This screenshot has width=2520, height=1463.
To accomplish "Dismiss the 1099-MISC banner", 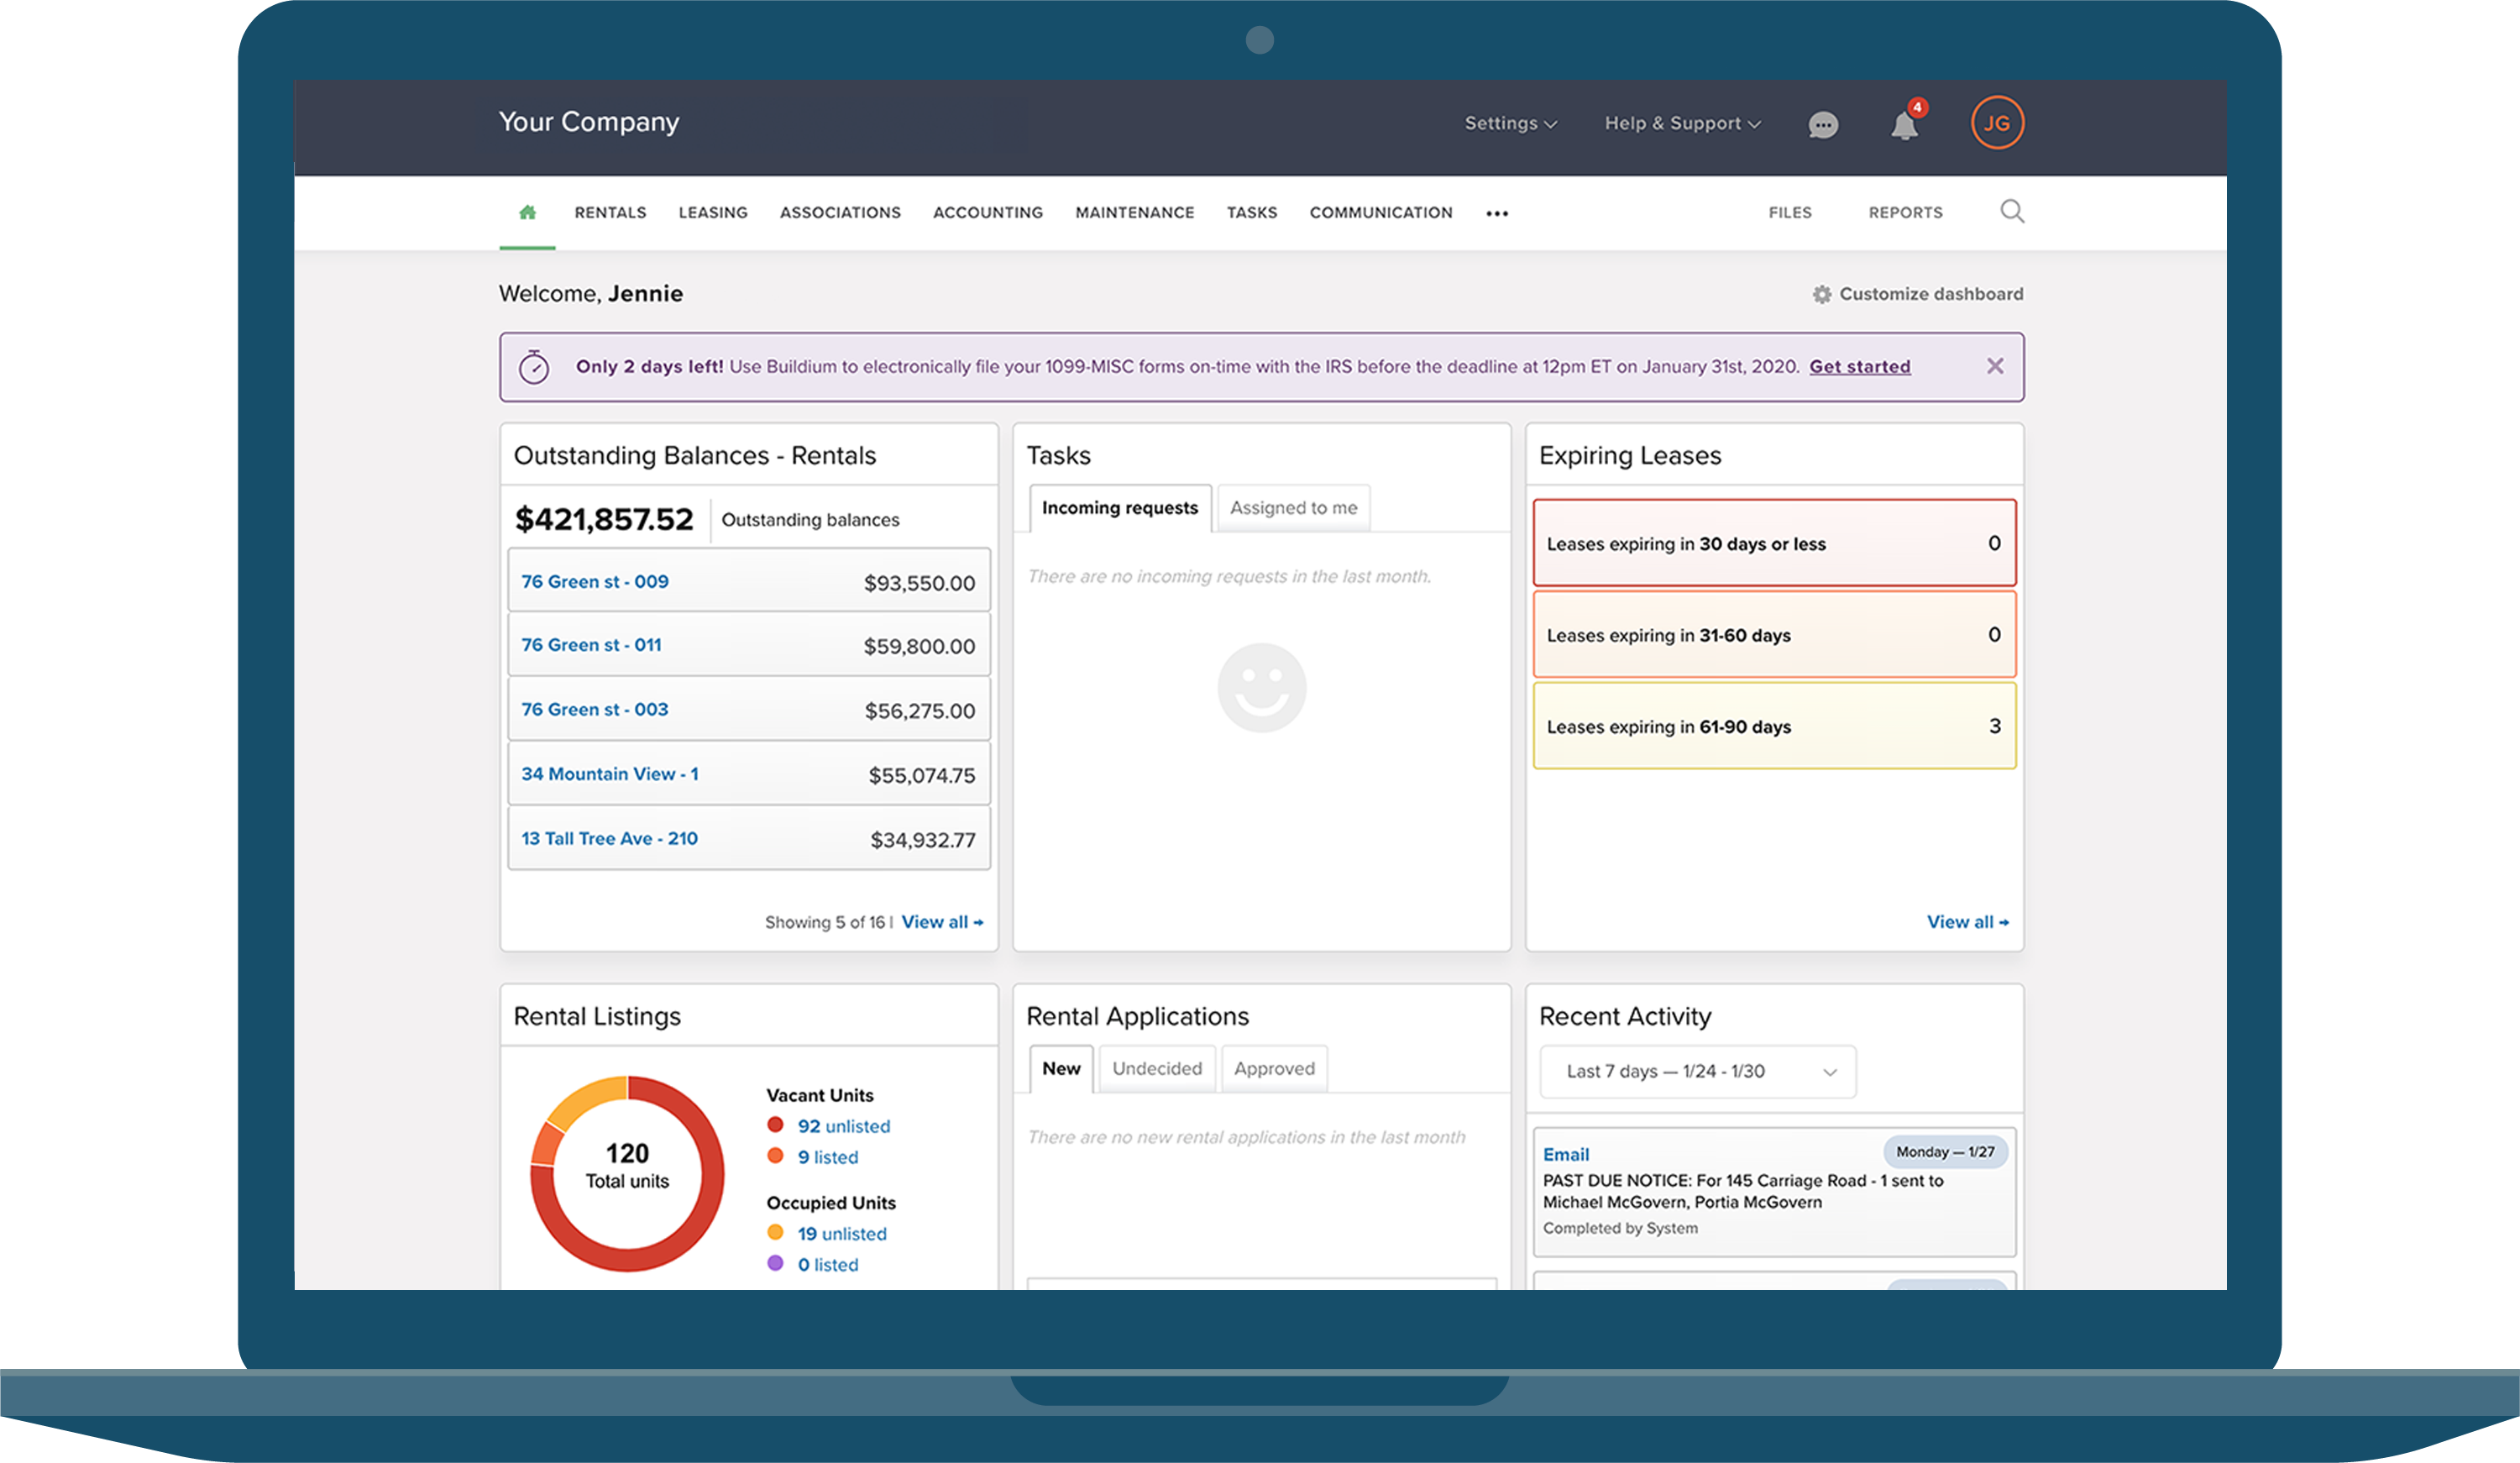I will (x=1994, y=366).
